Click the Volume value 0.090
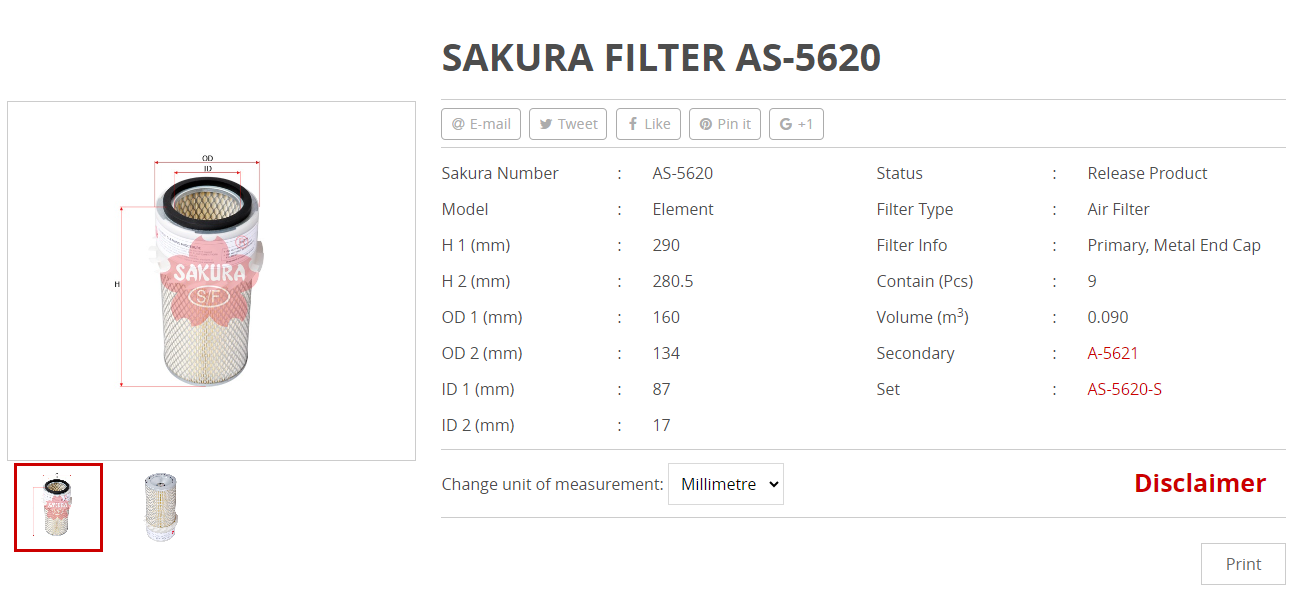Image resolution: width=1297 pixels, height=590 pixels. point(1108,317)
